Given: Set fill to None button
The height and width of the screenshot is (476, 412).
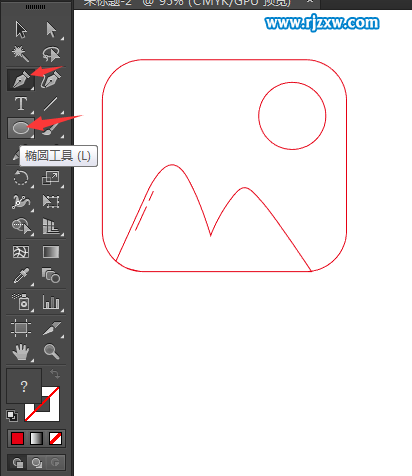Looking at the screenshot, I should pos(55,438).
